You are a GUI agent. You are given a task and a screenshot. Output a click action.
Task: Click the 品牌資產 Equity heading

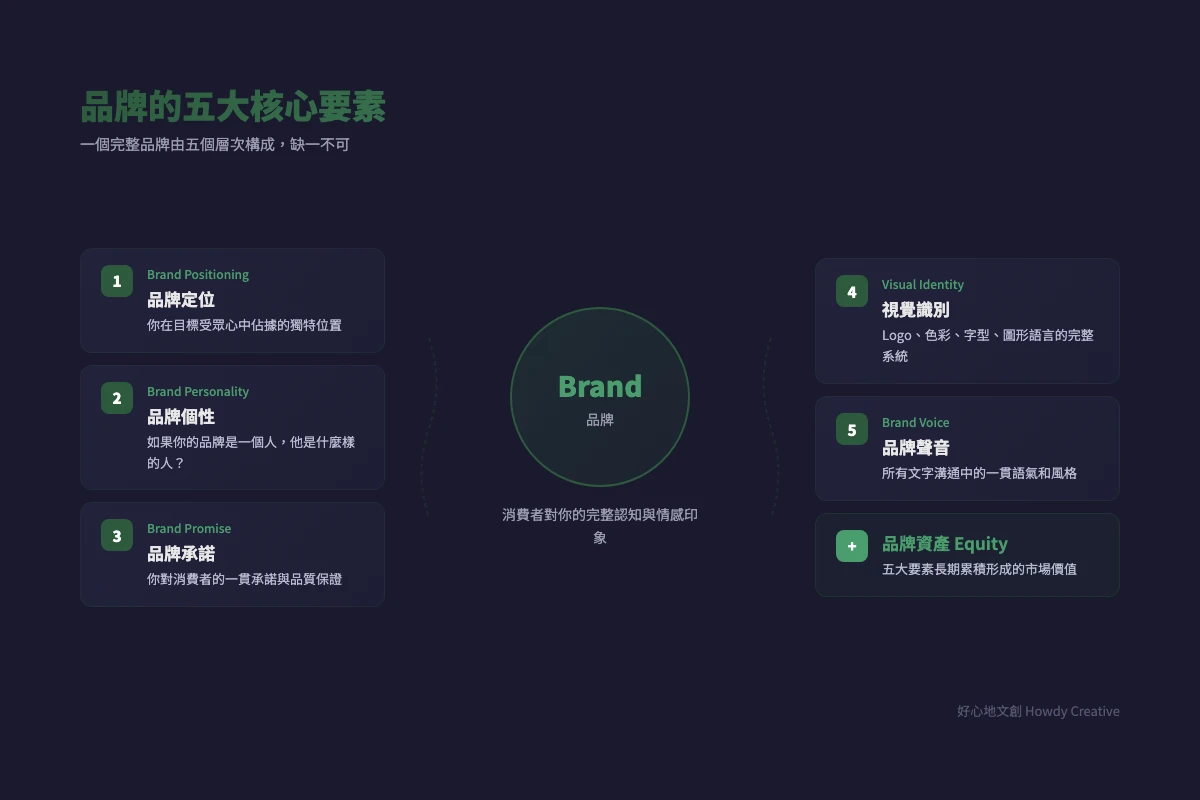click(945, 544)
